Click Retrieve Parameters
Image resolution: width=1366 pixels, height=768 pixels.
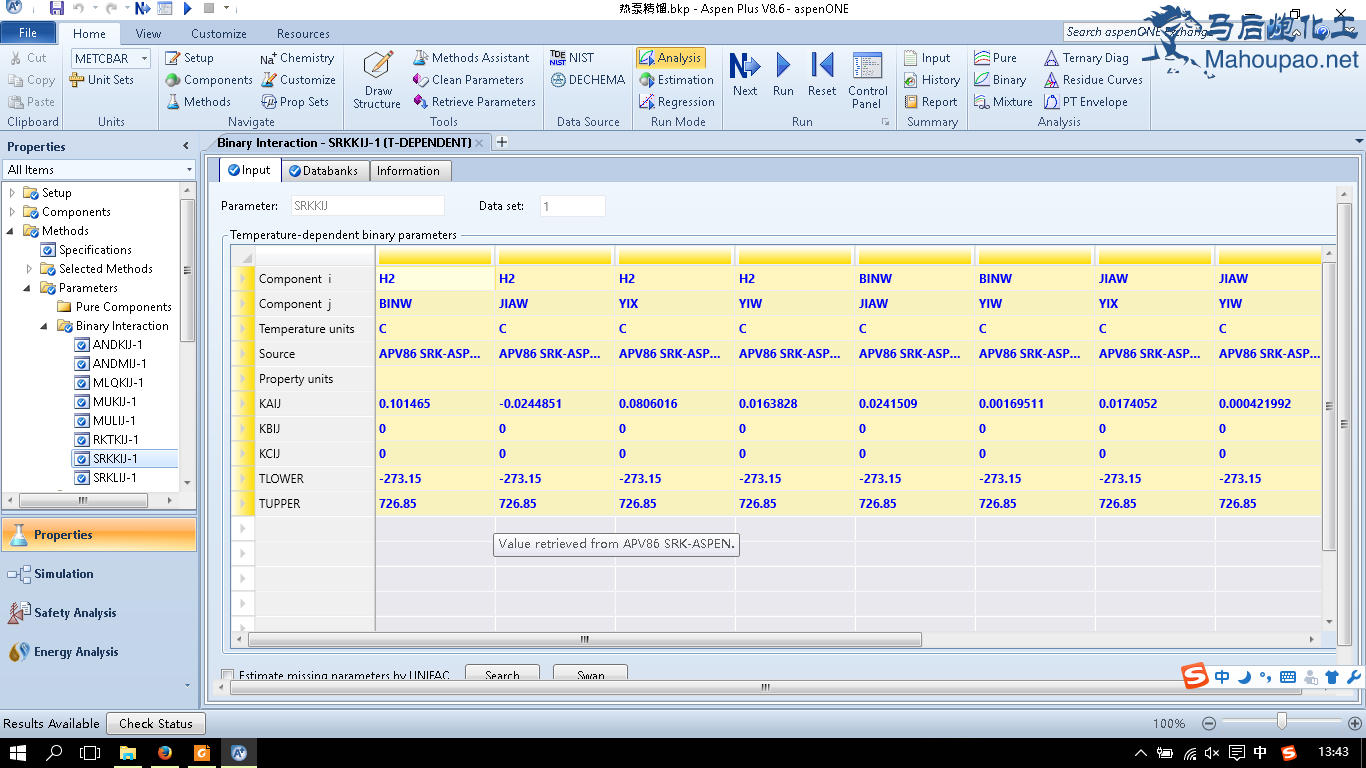474,102
